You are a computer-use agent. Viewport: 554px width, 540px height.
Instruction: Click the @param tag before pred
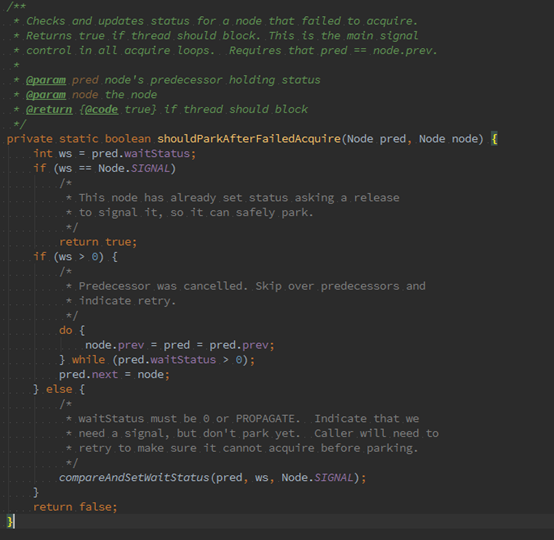46,80
